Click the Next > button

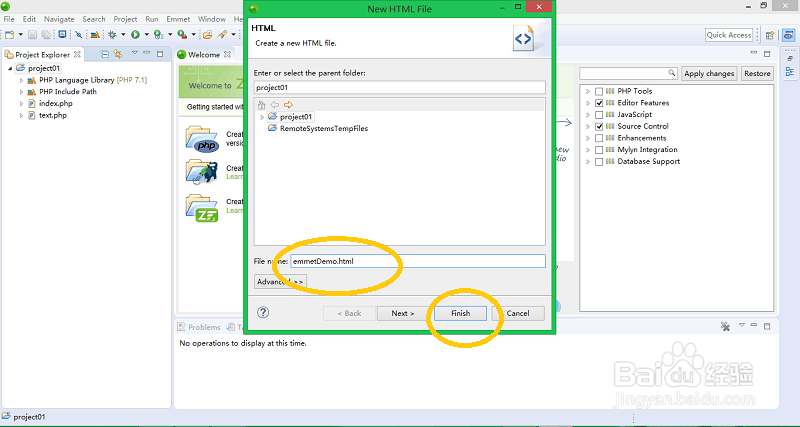point(403,313)
